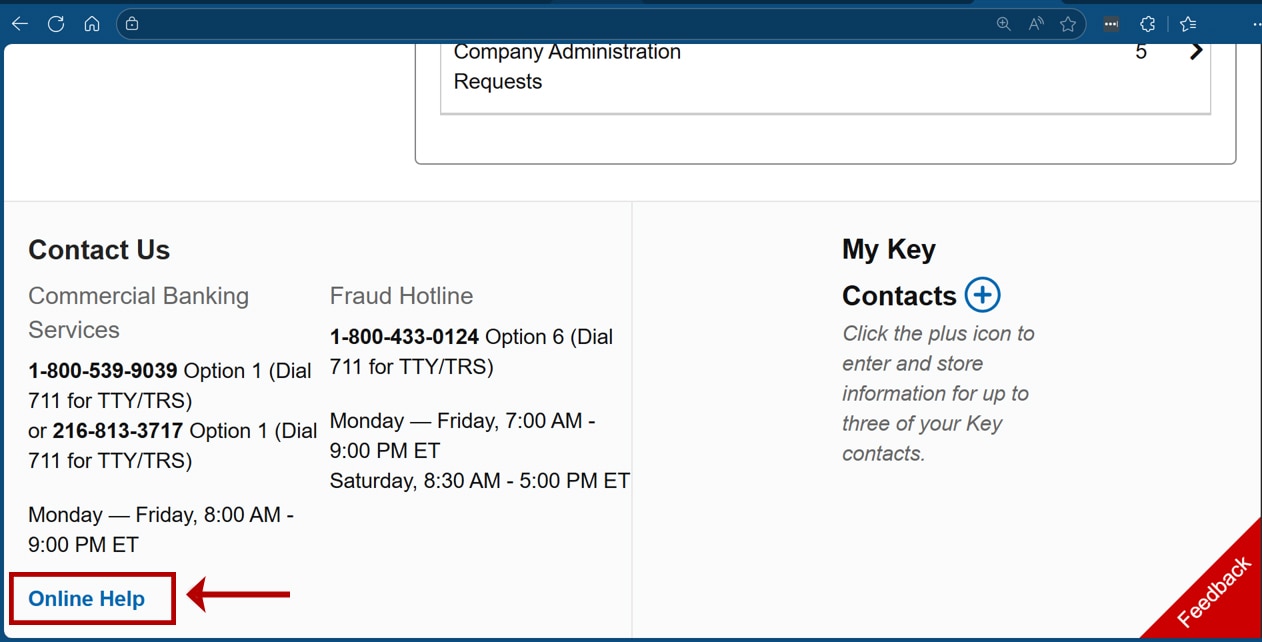This screenshot has width=1262, height=642.
Task: View site information lock icon
Action: pos(132,24)
